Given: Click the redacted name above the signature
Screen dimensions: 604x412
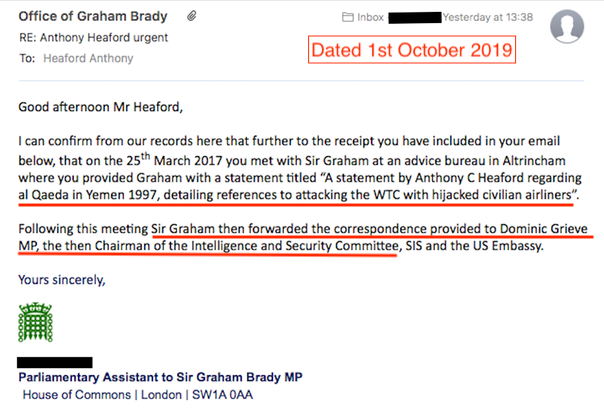Looking at the screenshot, I should [x=55, y=362].
